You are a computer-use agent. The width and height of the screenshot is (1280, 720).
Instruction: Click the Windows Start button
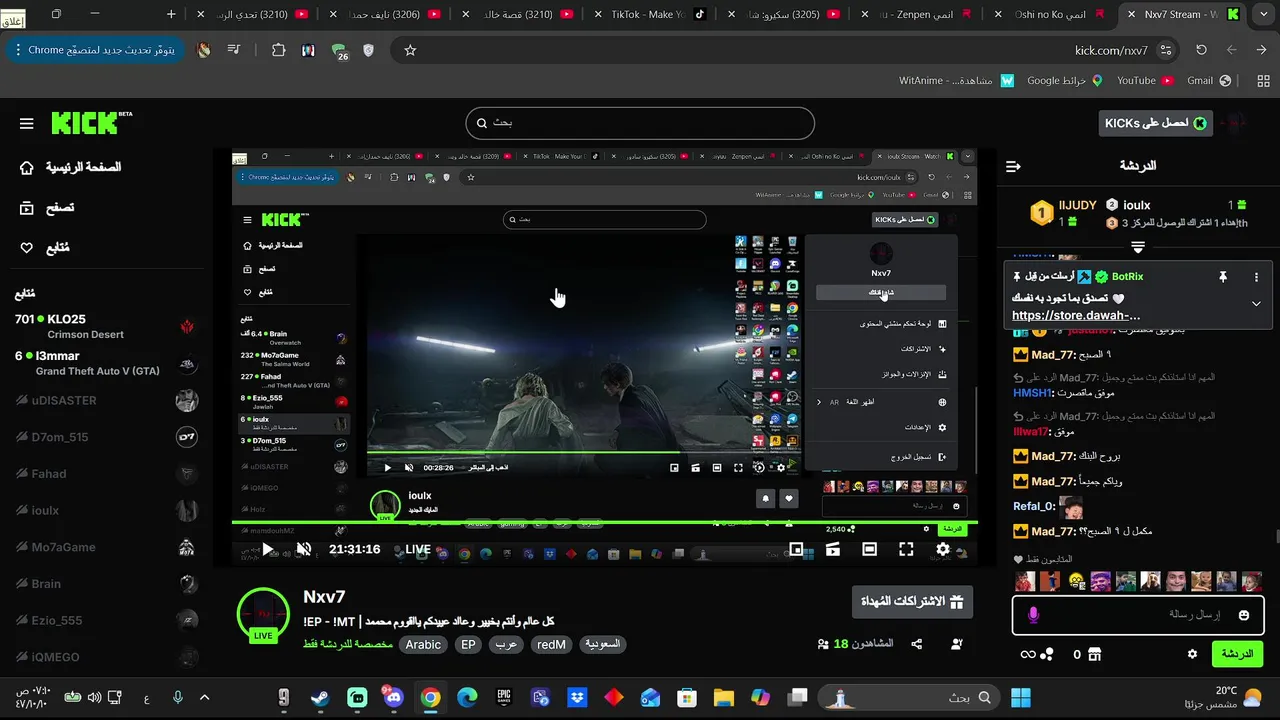coord(1021,697)
